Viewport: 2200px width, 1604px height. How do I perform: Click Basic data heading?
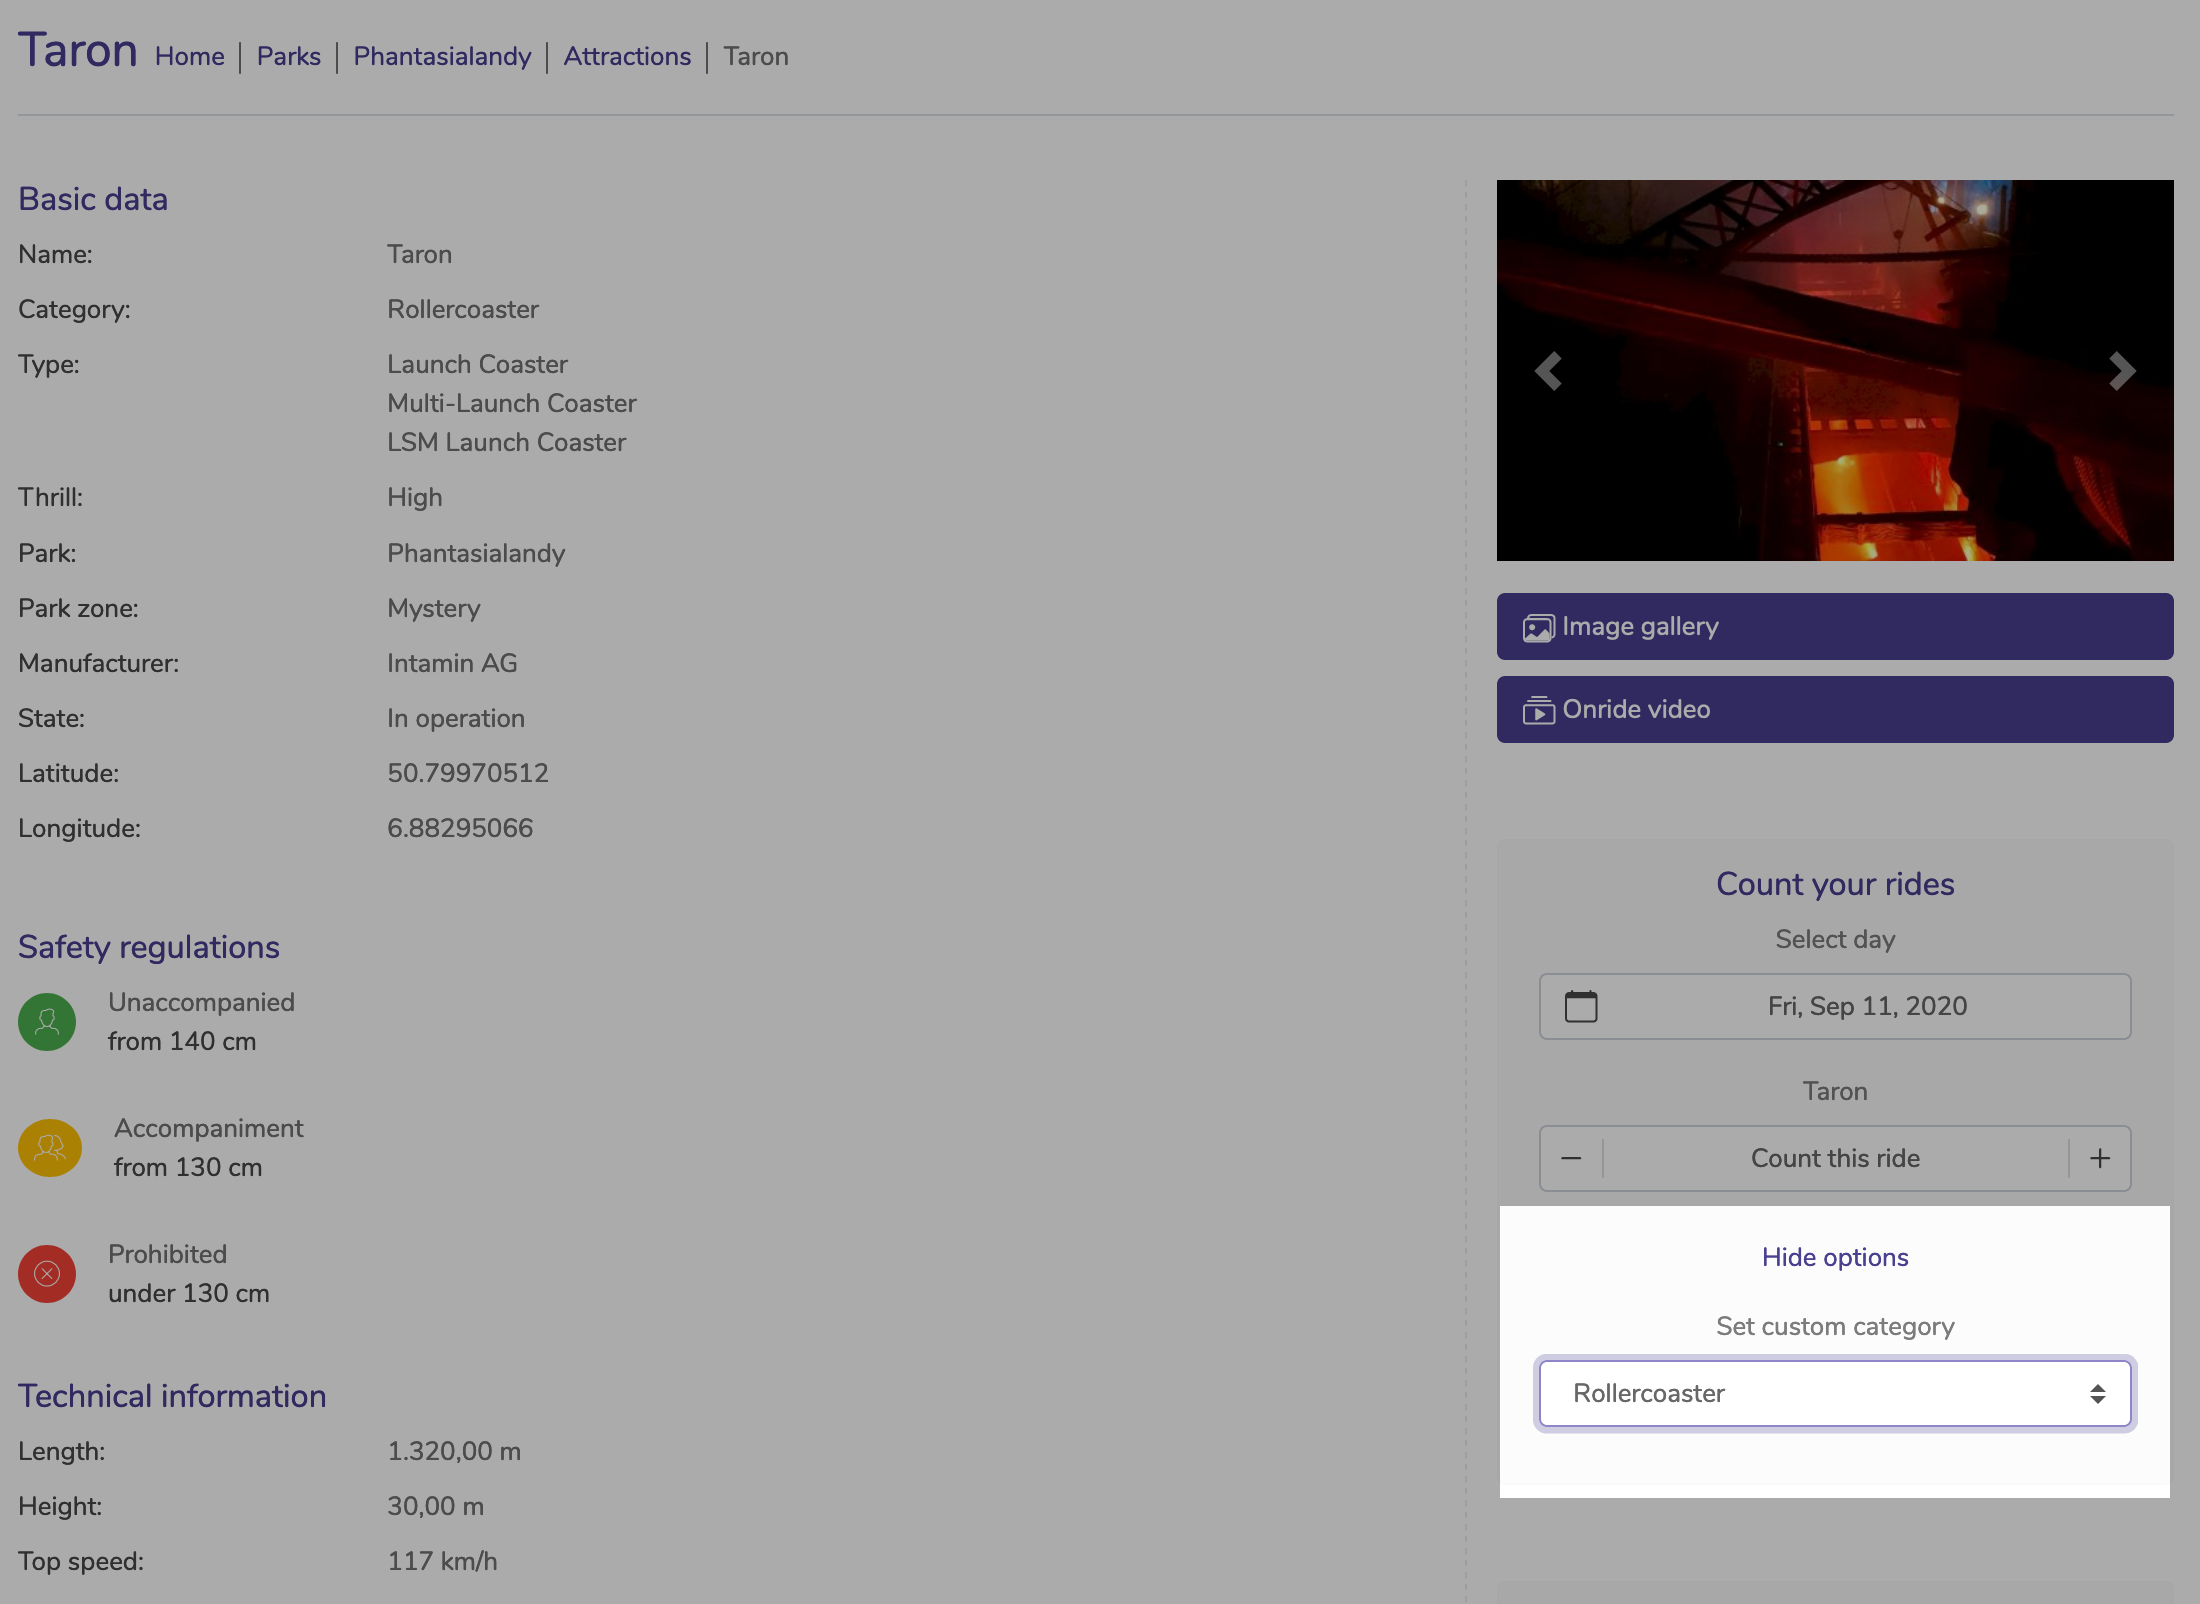93,199
